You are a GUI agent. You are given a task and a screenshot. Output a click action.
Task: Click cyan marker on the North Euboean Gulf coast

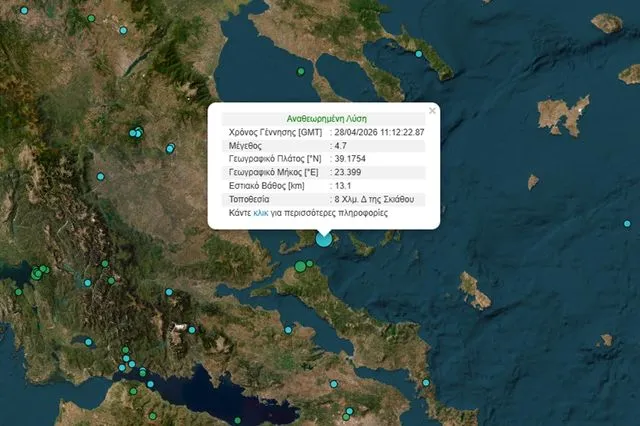(288, 330)
